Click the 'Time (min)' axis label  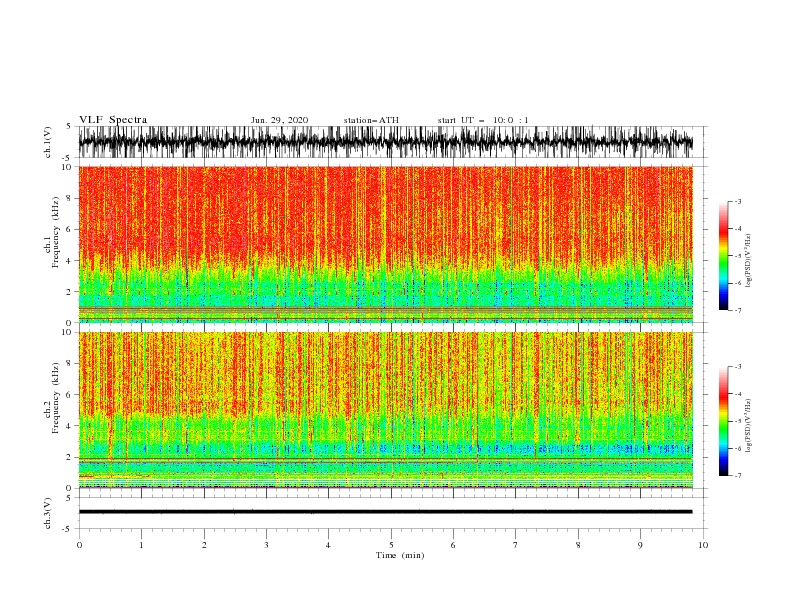400,555
